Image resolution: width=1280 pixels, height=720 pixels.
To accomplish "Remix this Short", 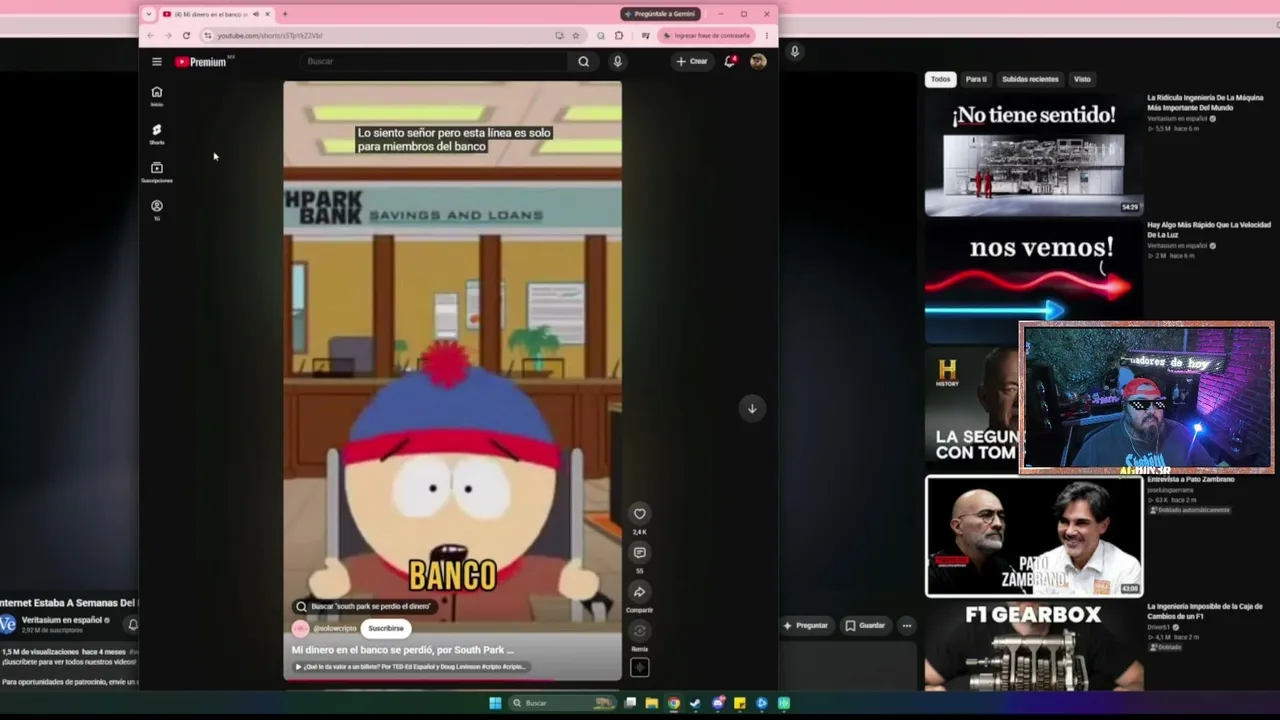I will [x=640, y=631].
